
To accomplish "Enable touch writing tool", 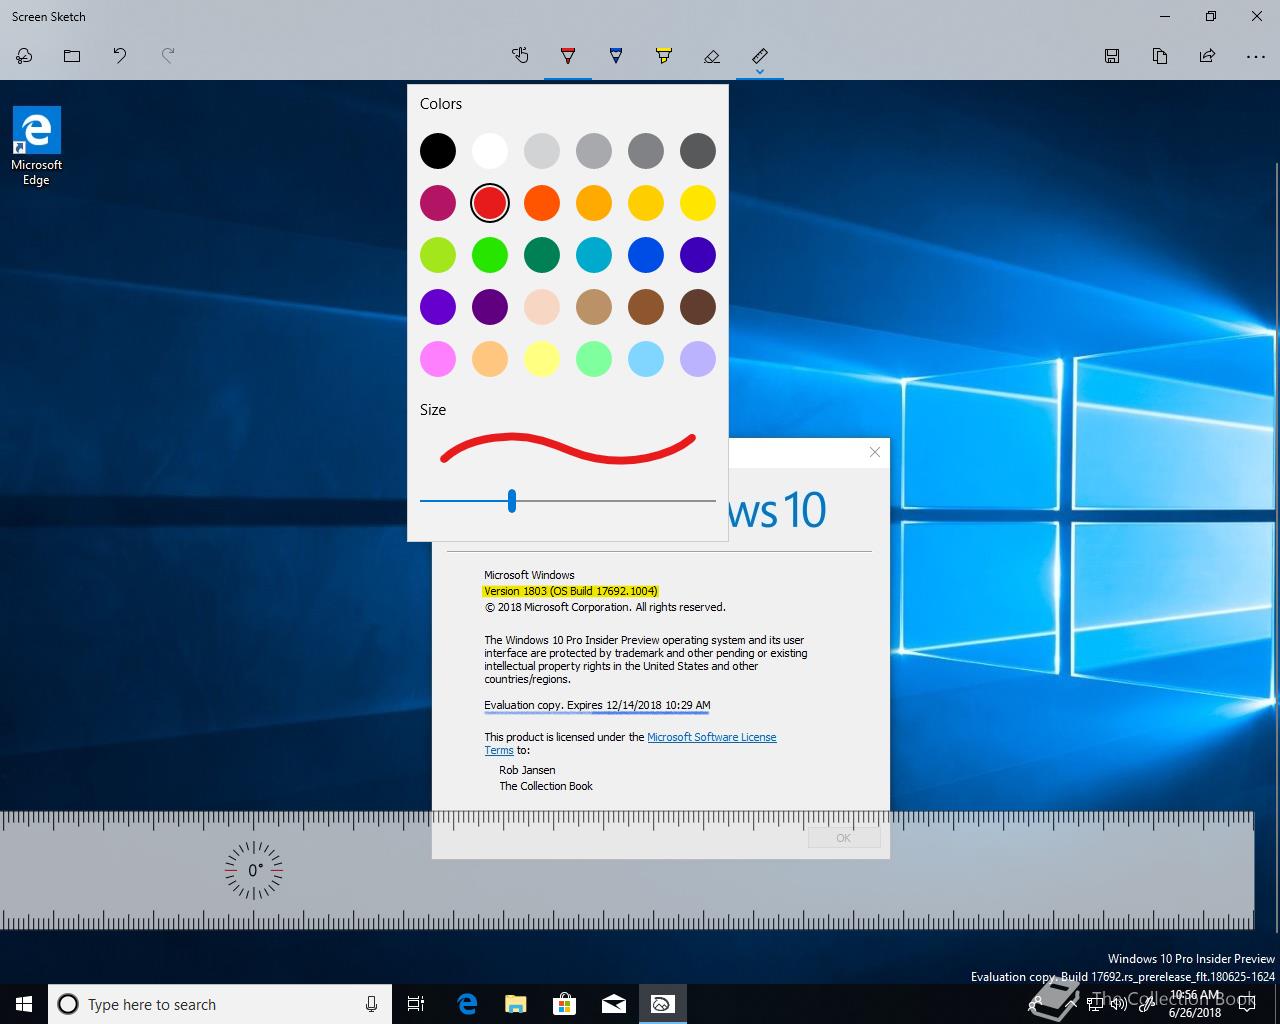I will (x=520, y=56).
